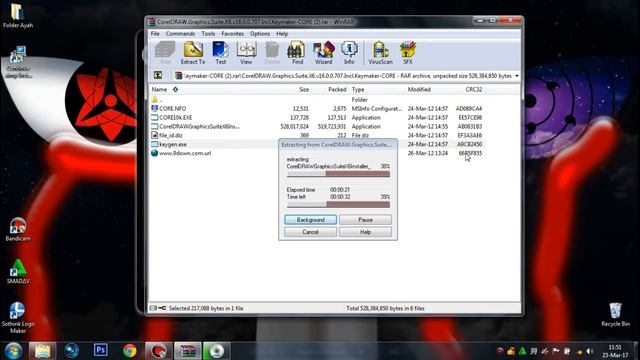Go up one level folder button
The image size is (640, 360).
click(x=158, y=76)
